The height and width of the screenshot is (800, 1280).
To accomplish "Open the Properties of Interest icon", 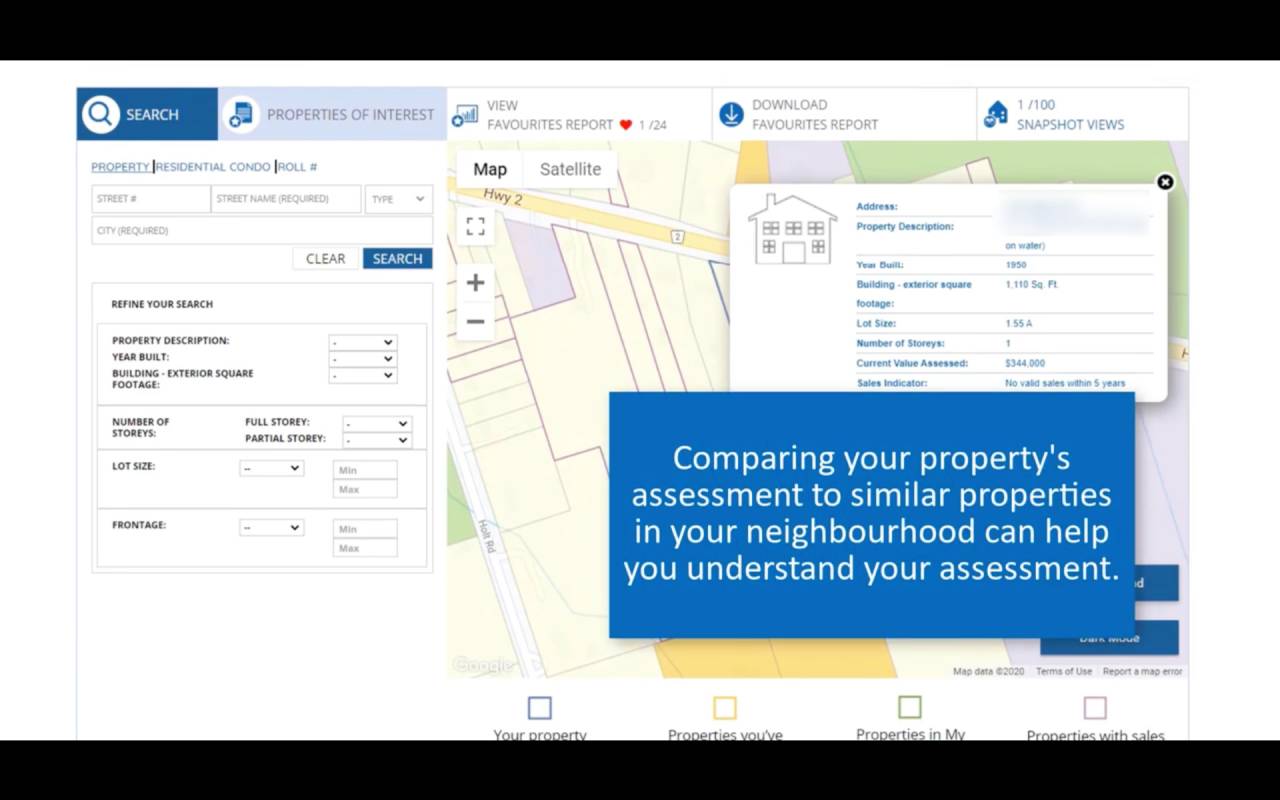I will click(241, 114).
